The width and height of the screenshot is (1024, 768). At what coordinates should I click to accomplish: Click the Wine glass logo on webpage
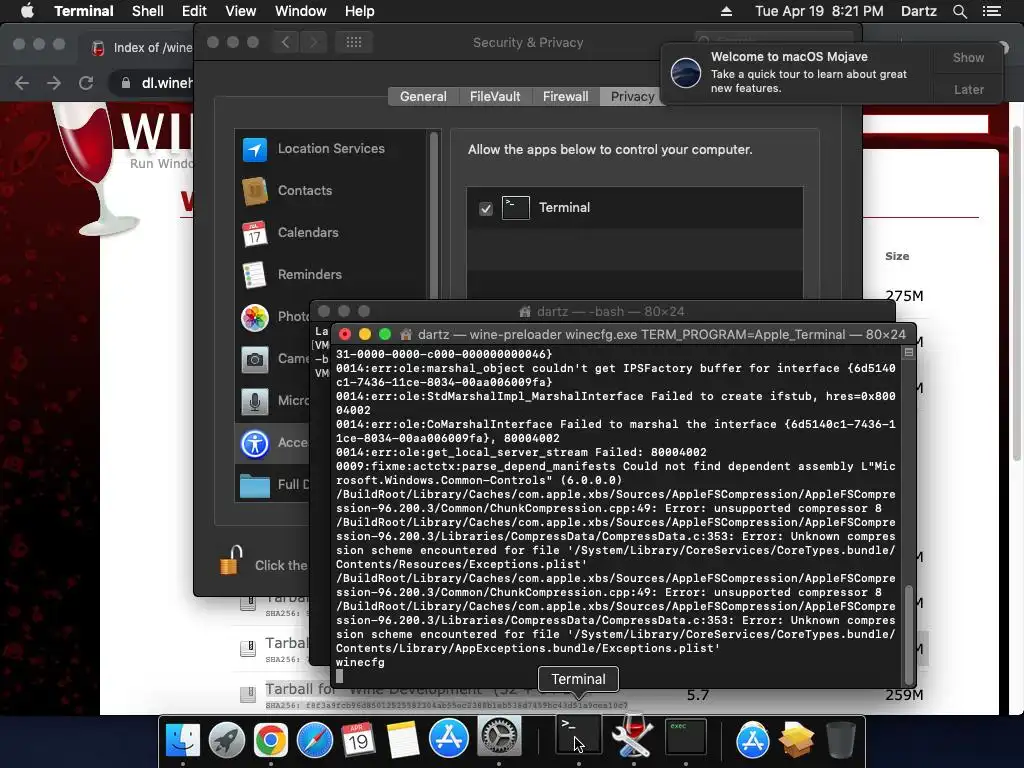pos(97,168)
